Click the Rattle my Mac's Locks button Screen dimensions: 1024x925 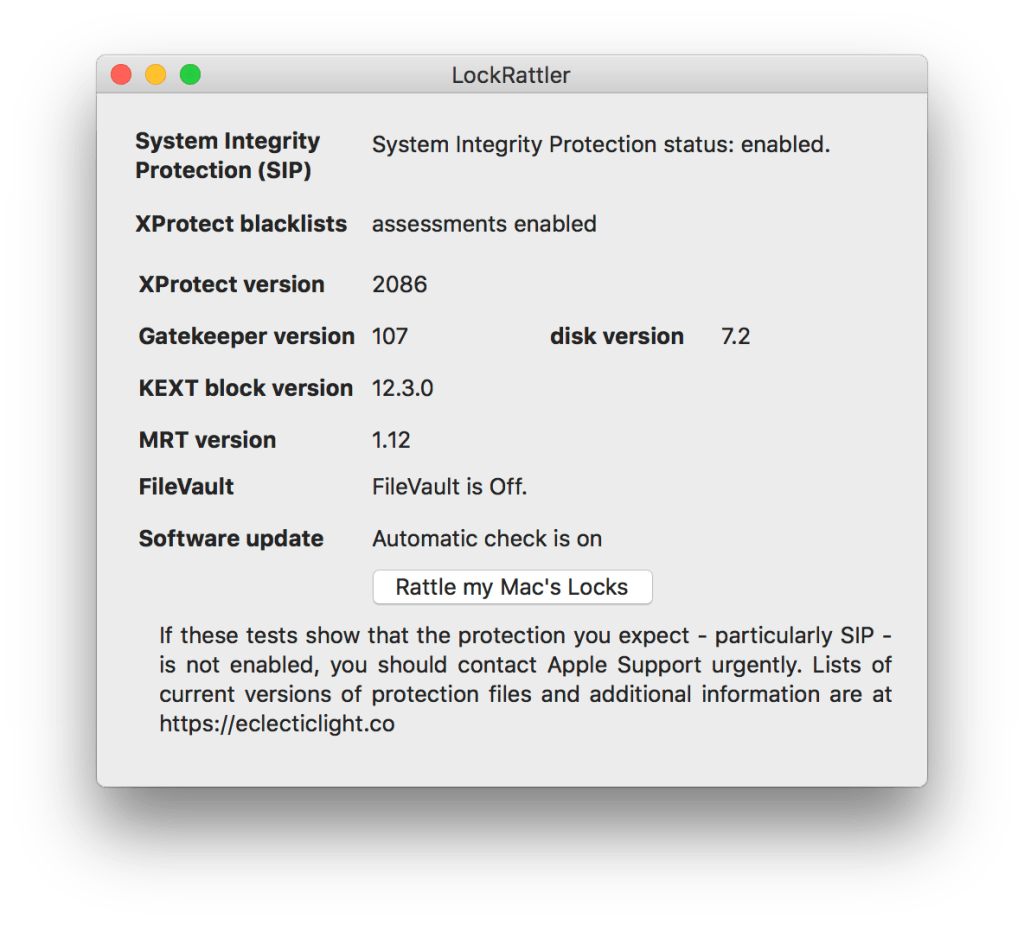(512, 587)
